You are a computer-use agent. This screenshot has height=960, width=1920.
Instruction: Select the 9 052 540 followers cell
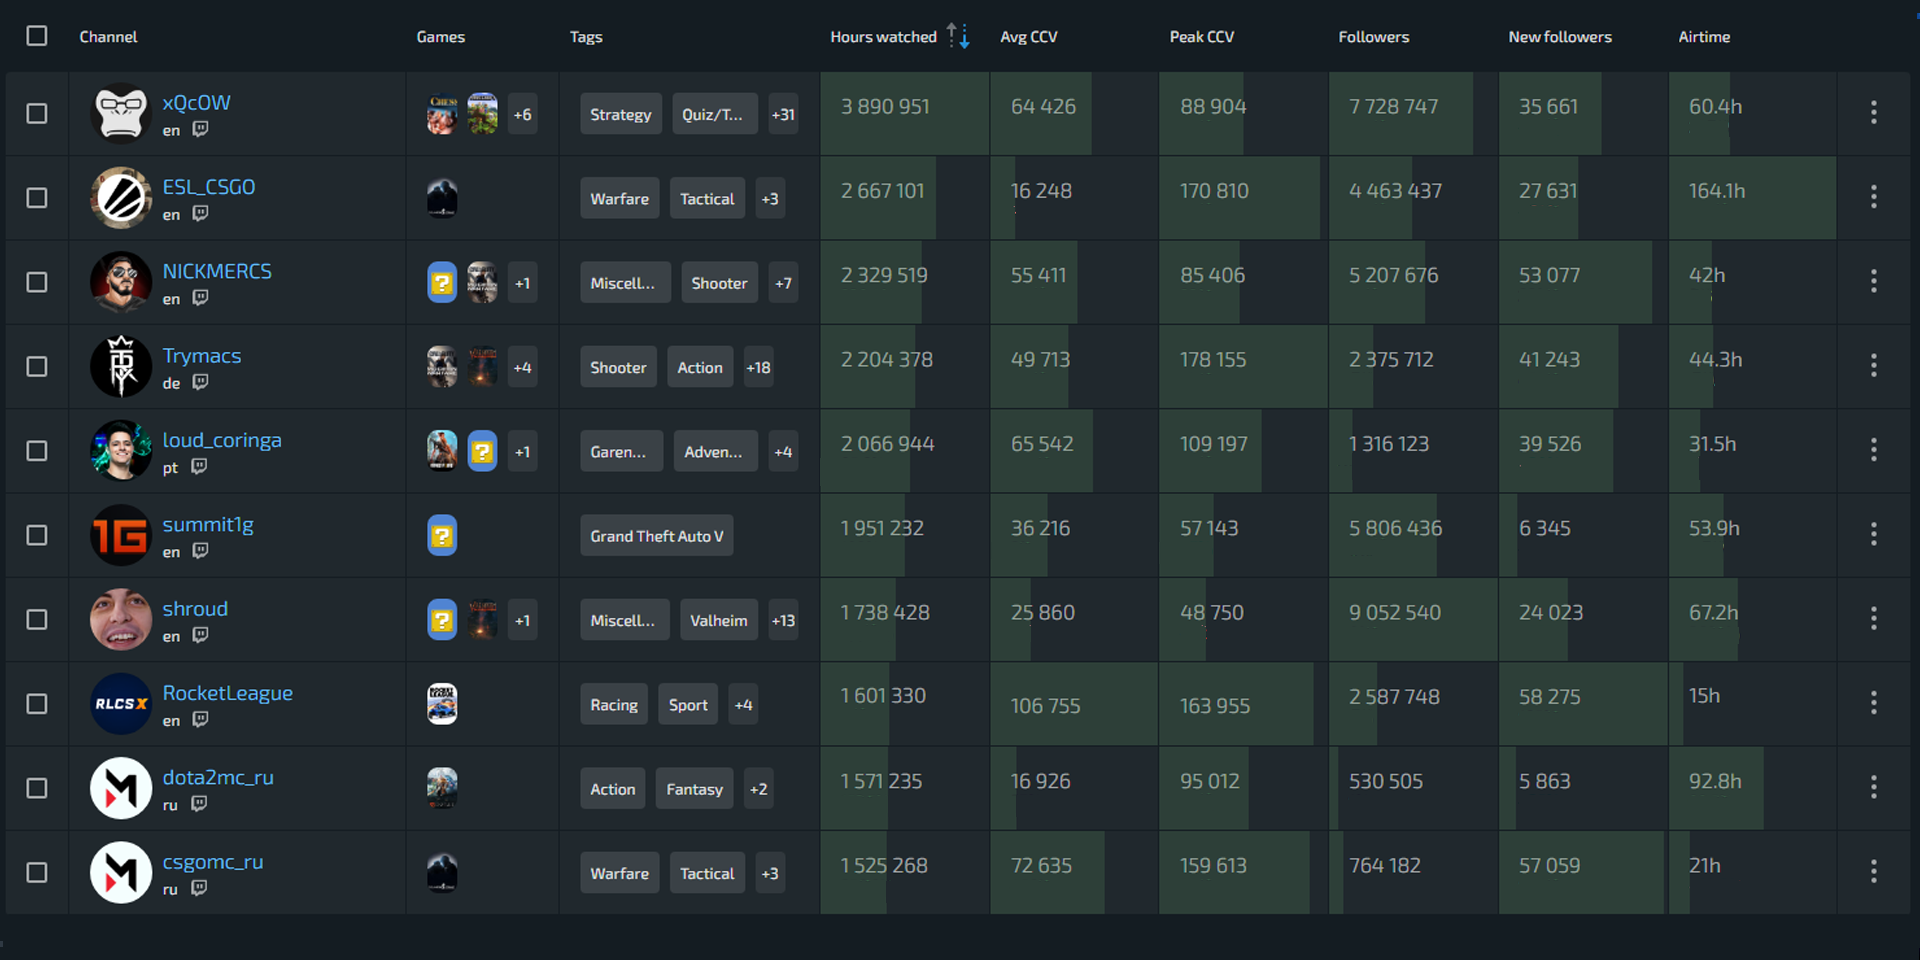(x=1413, y=619)
